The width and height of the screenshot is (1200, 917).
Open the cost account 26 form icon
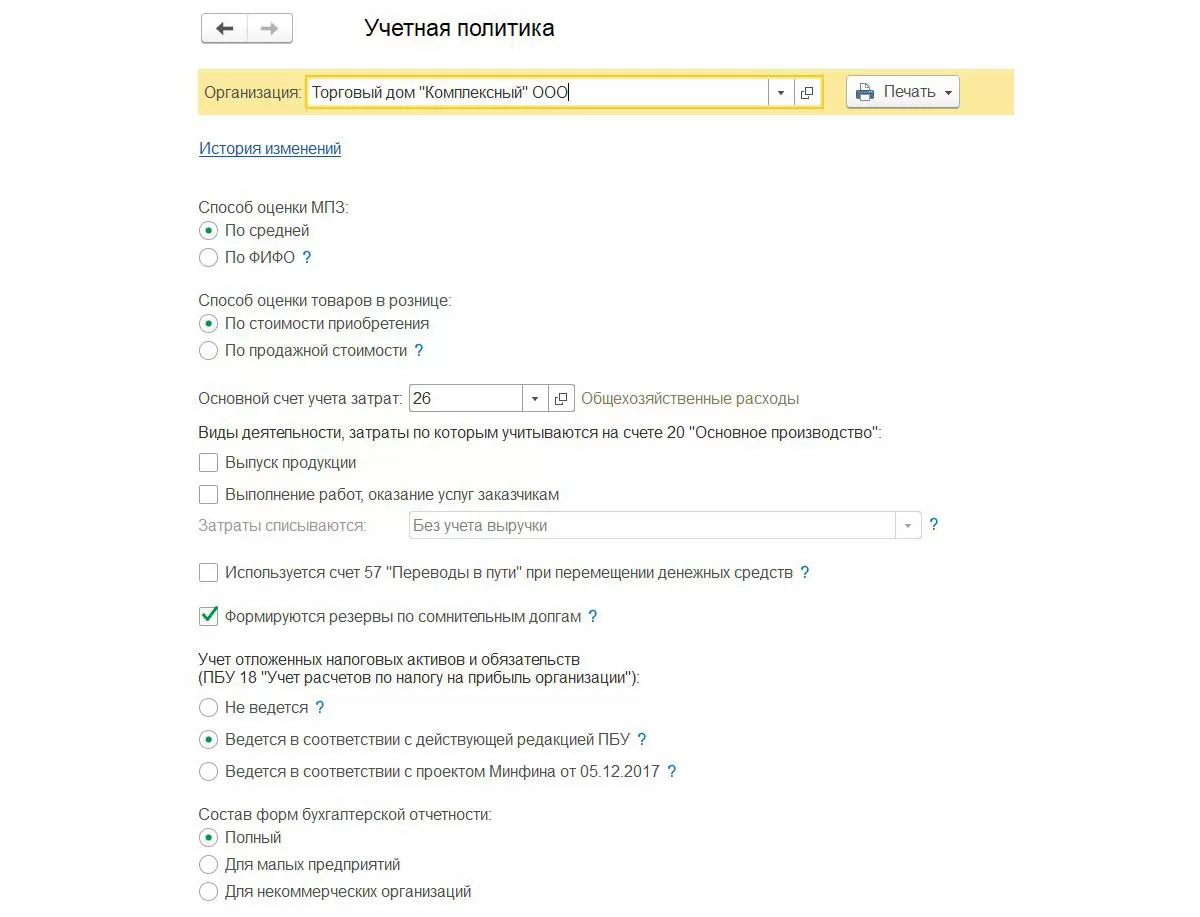coord(562,399)
